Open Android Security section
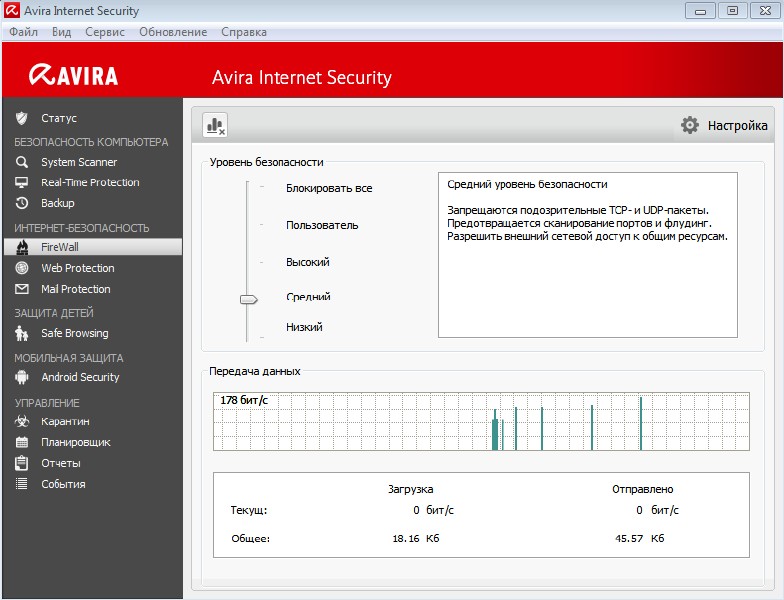 (x=80, y=377)
